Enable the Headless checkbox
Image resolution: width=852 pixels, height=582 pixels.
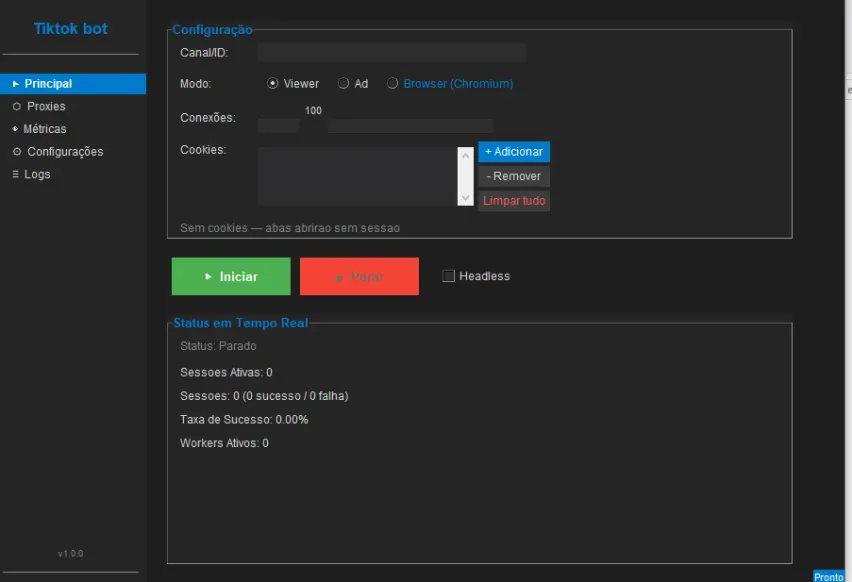pyautogui.click(x=448, y=276)
